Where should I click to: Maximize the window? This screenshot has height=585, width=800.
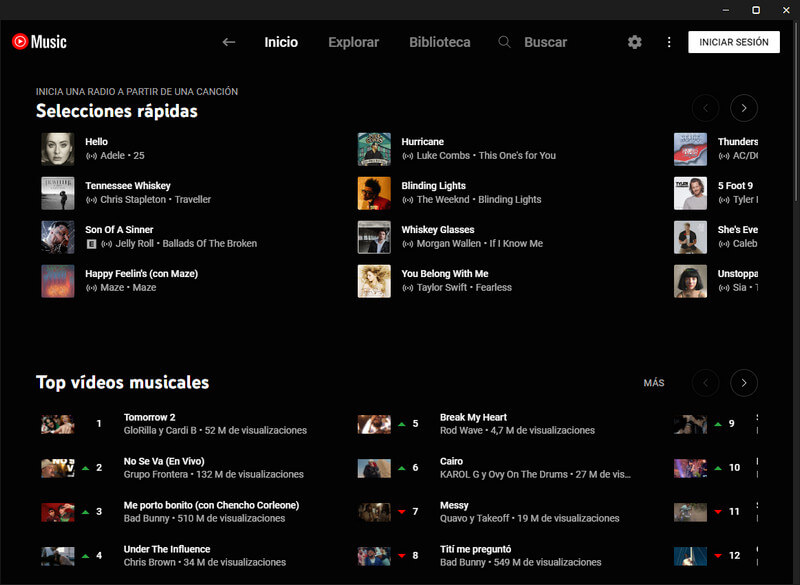pyautogui.click(x=756, y=10)
